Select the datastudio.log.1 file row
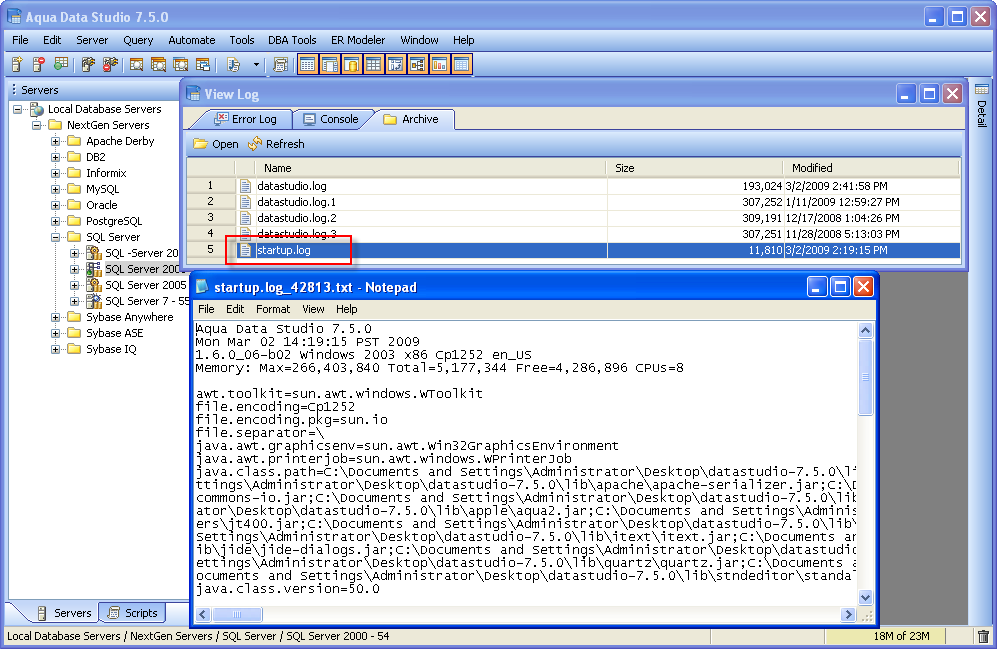The height and width of the screenshot is (649, 997). coord(573,202)
